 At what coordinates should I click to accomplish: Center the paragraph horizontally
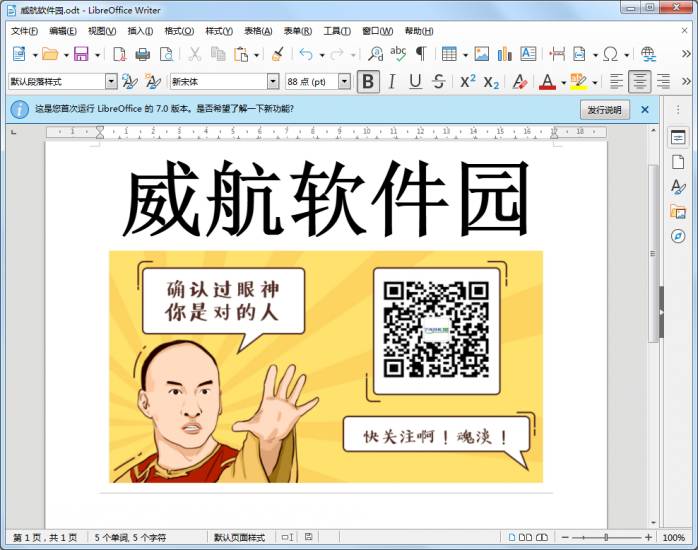pyautogui.click(x=639, y=82)
